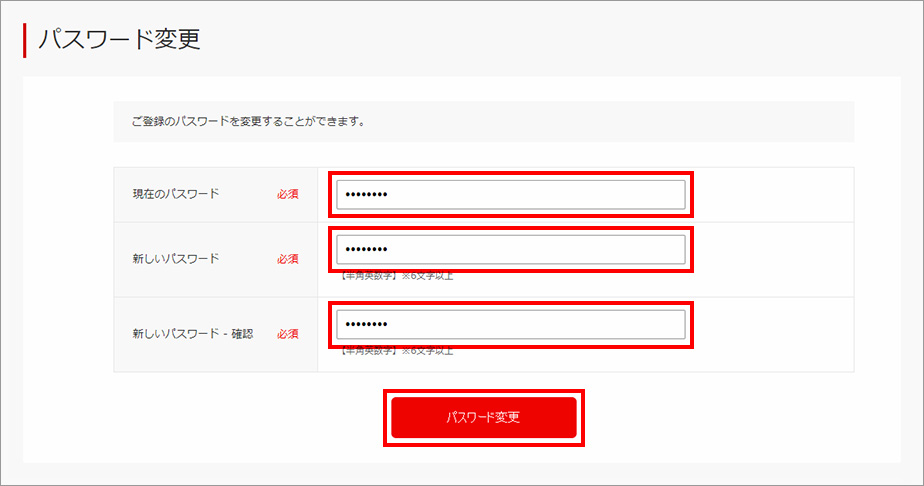Submit with the red パスワード変更 button
The image size is (924, 486).
[484, 418]
